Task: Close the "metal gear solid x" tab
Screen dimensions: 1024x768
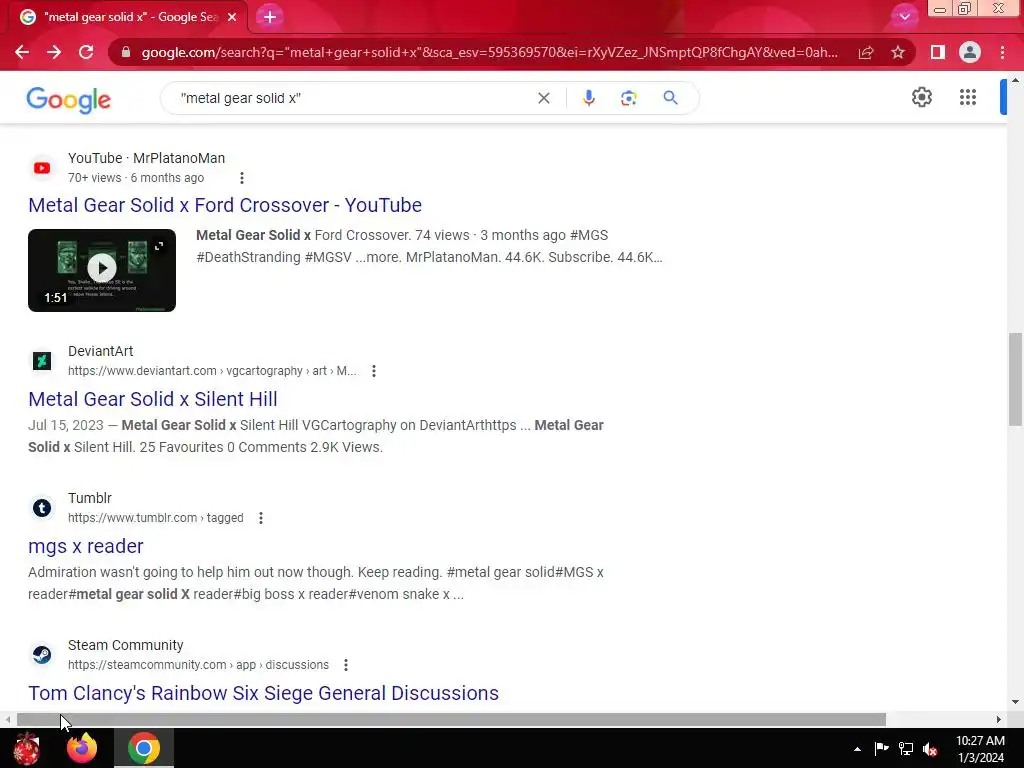Action: [x=232, y=17]
